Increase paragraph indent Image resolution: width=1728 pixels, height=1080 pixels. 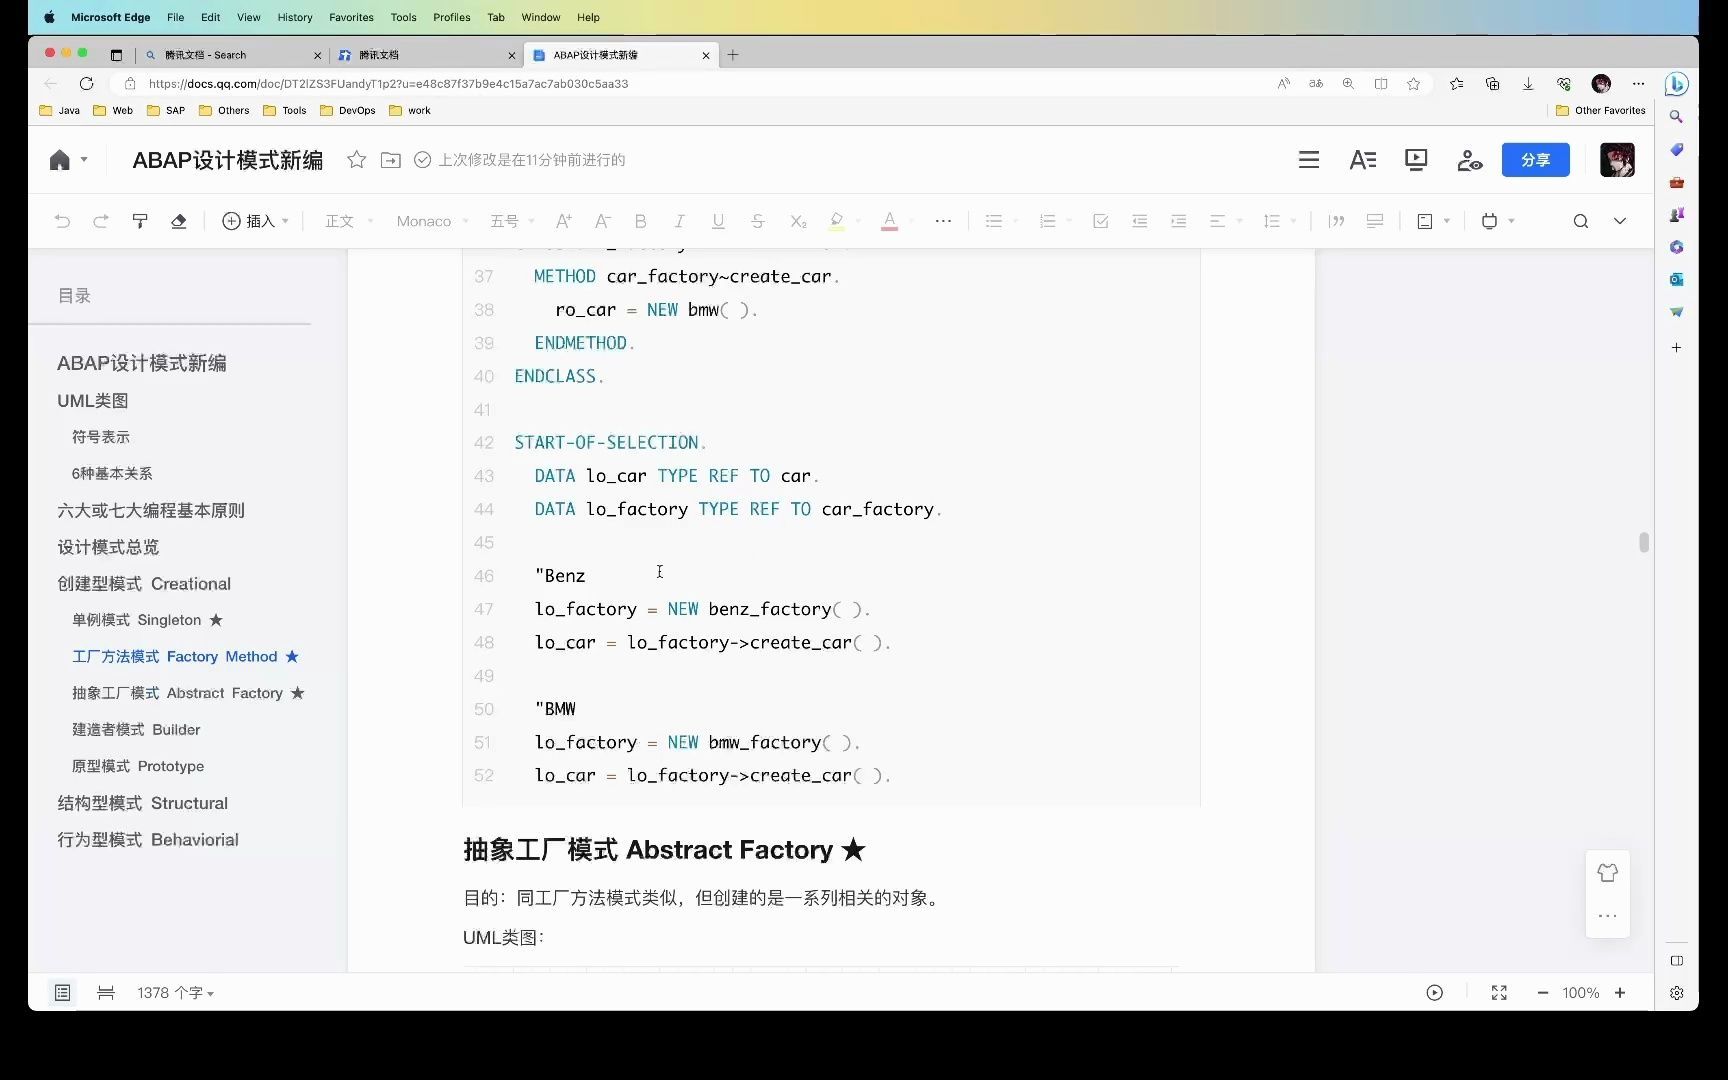point(1178,221)
